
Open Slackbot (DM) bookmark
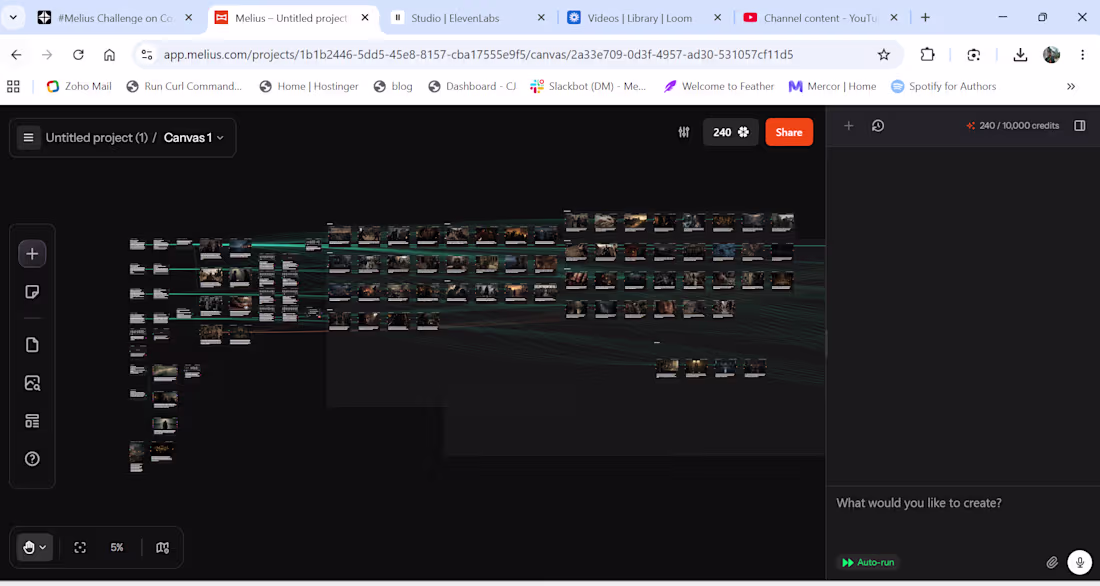[588, 86]
